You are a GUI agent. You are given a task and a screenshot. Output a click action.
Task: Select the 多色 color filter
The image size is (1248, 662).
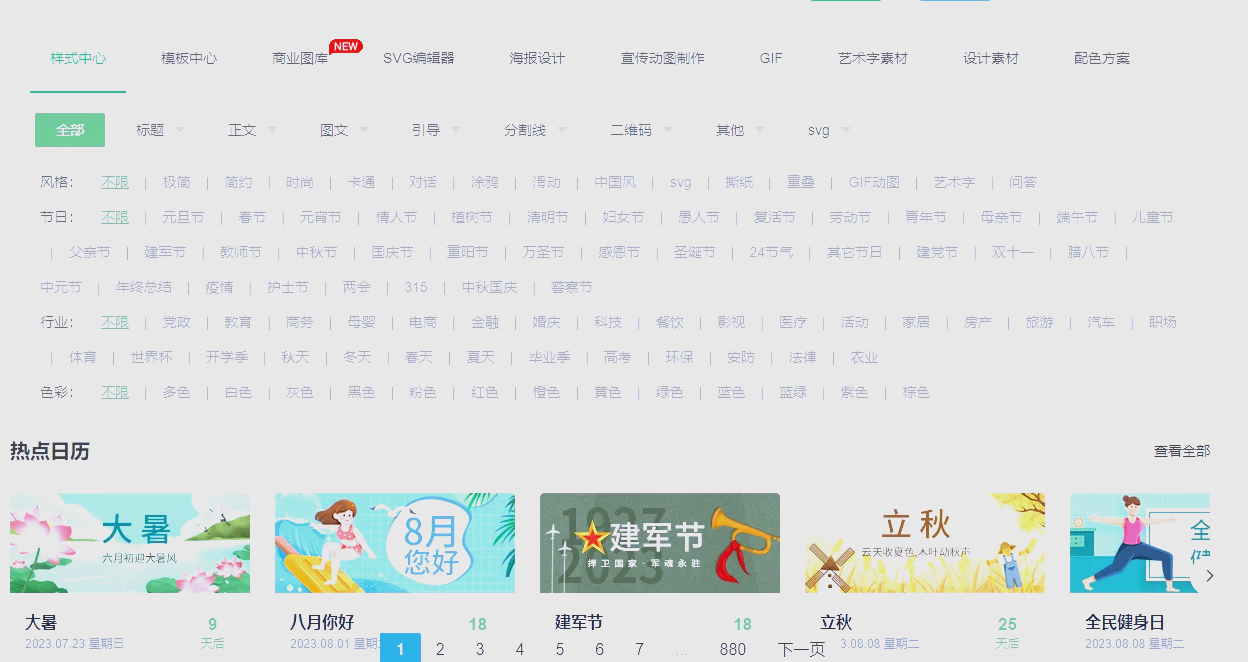point(177,392)
